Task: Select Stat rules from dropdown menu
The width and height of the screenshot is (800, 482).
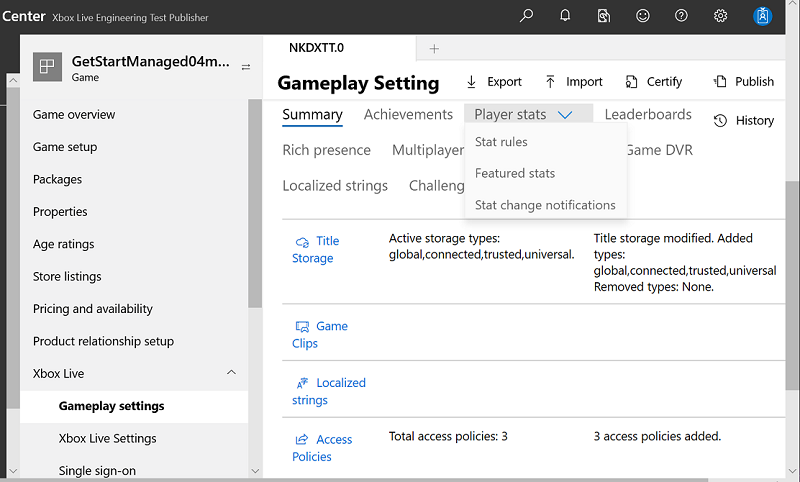Action: click(501, 142)
